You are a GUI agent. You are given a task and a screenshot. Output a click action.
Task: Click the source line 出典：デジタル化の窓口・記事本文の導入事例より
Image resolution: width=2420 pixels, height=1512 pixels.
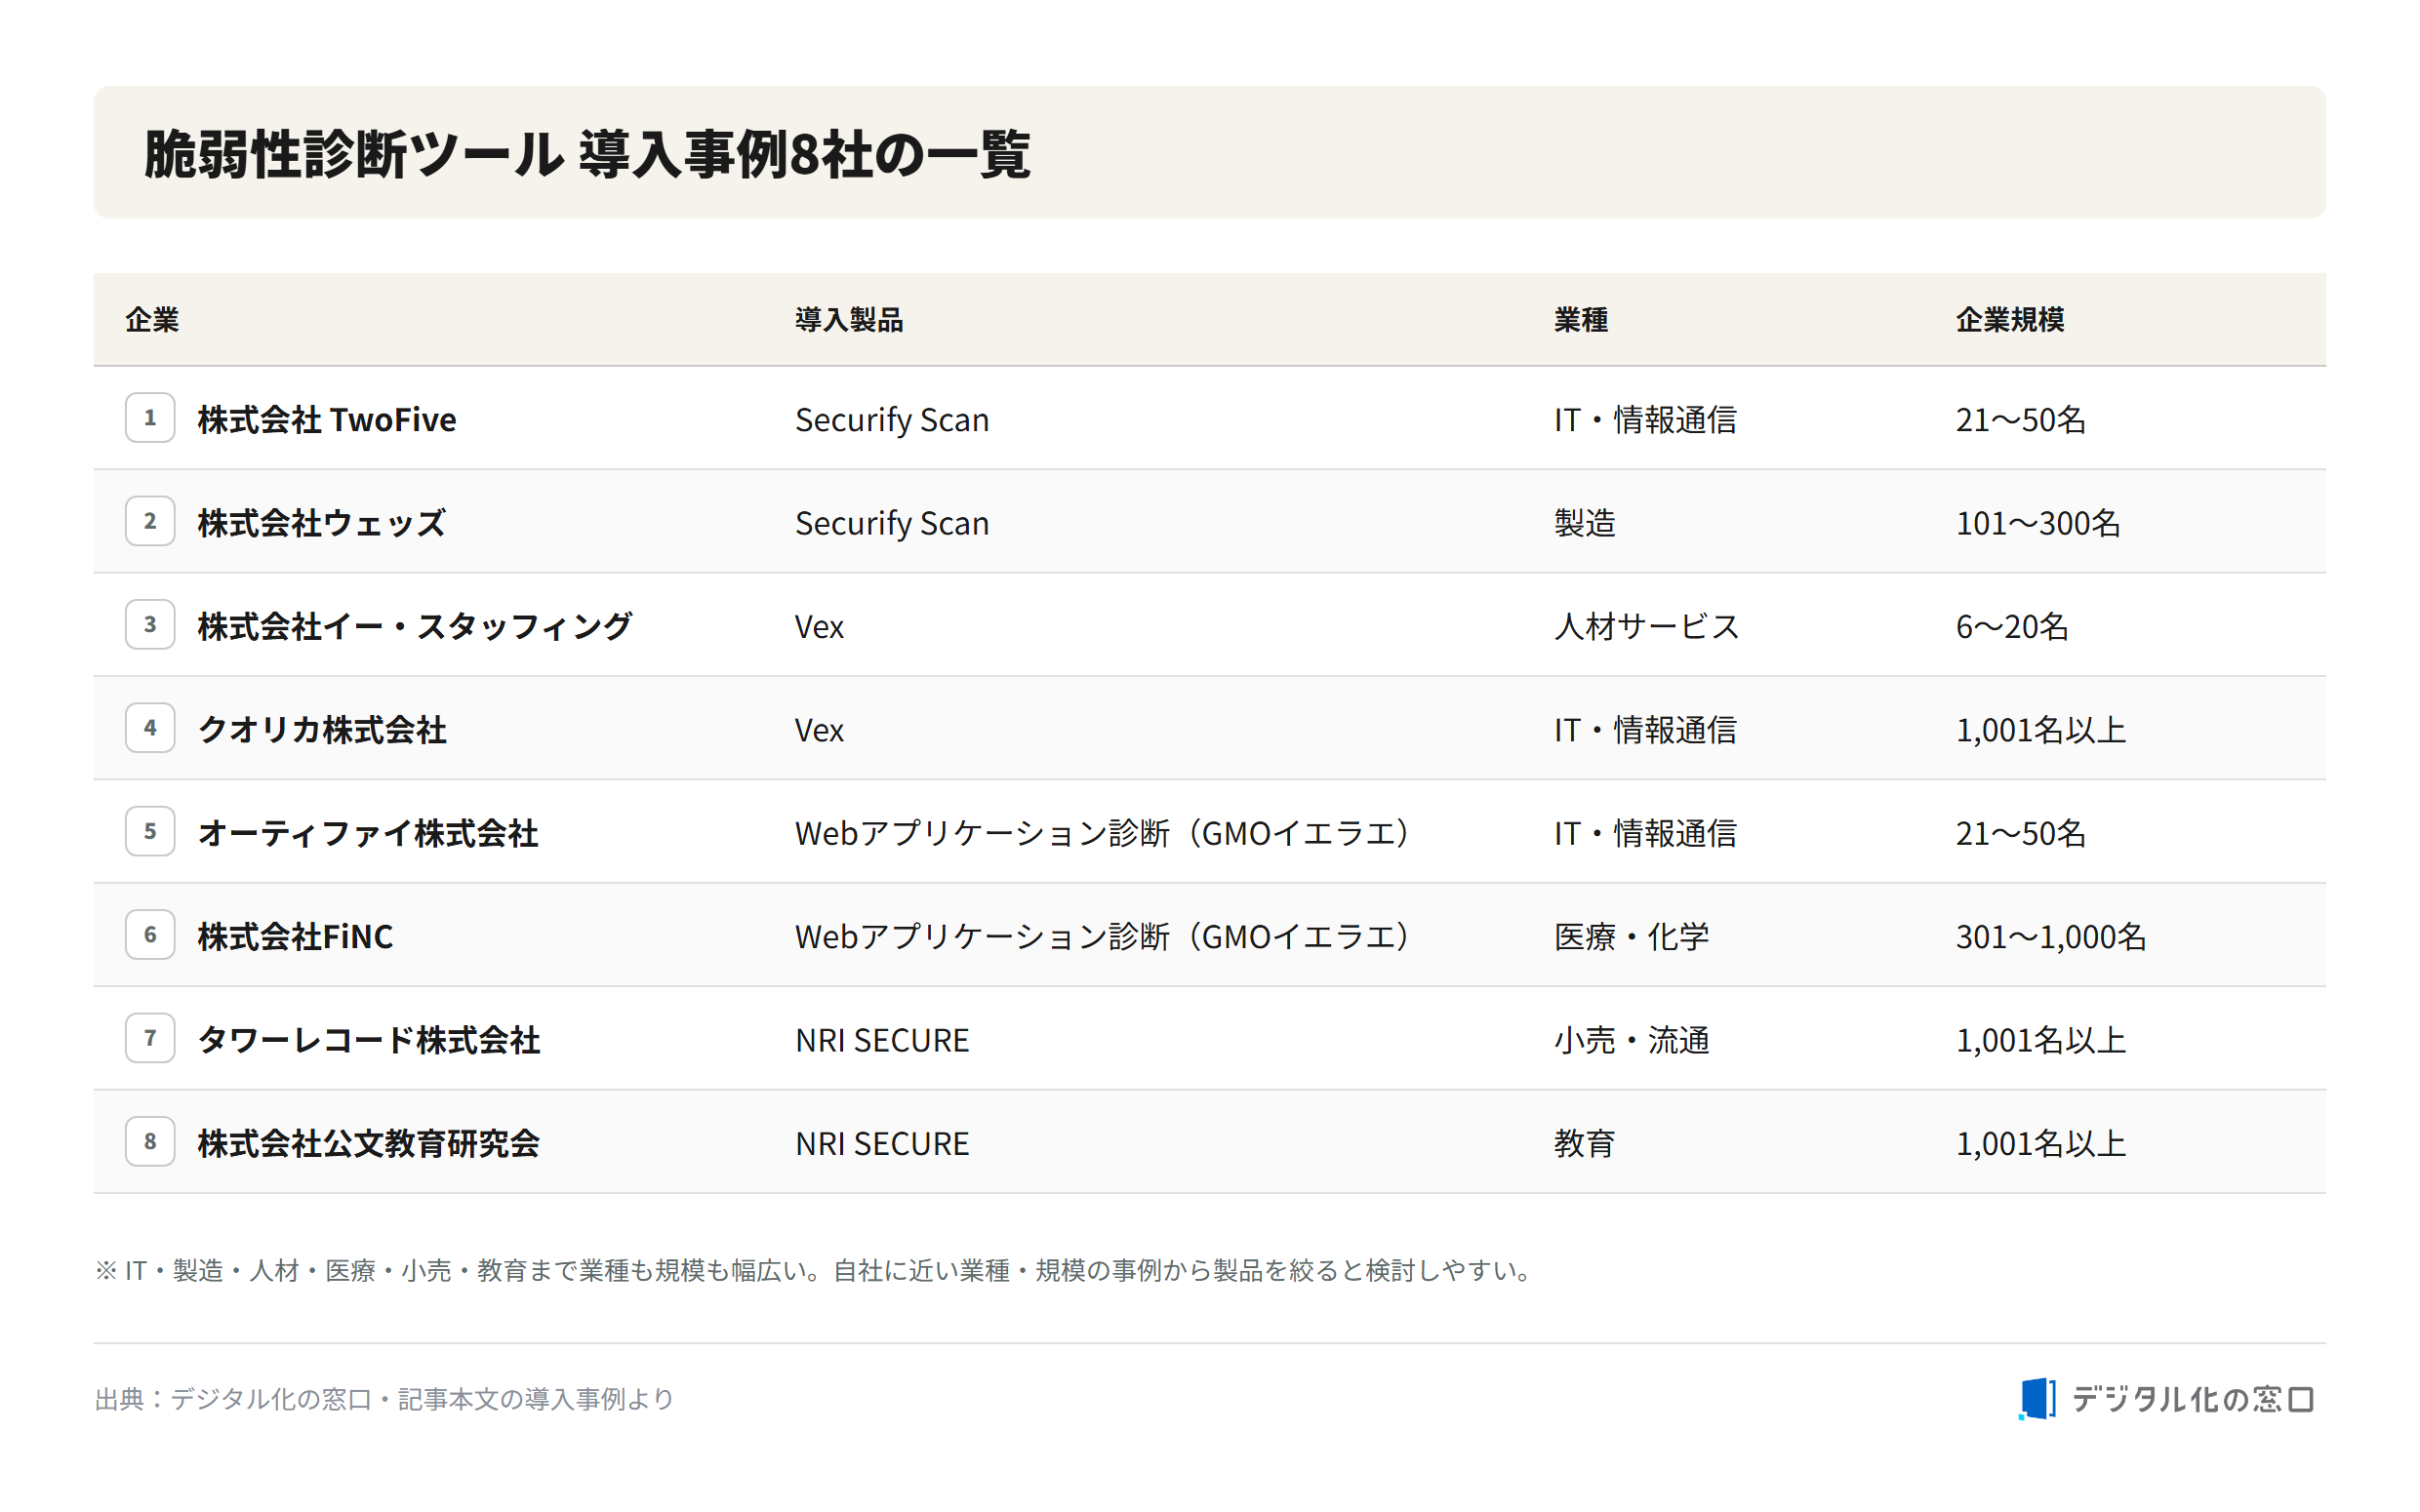coord(385,1399)
